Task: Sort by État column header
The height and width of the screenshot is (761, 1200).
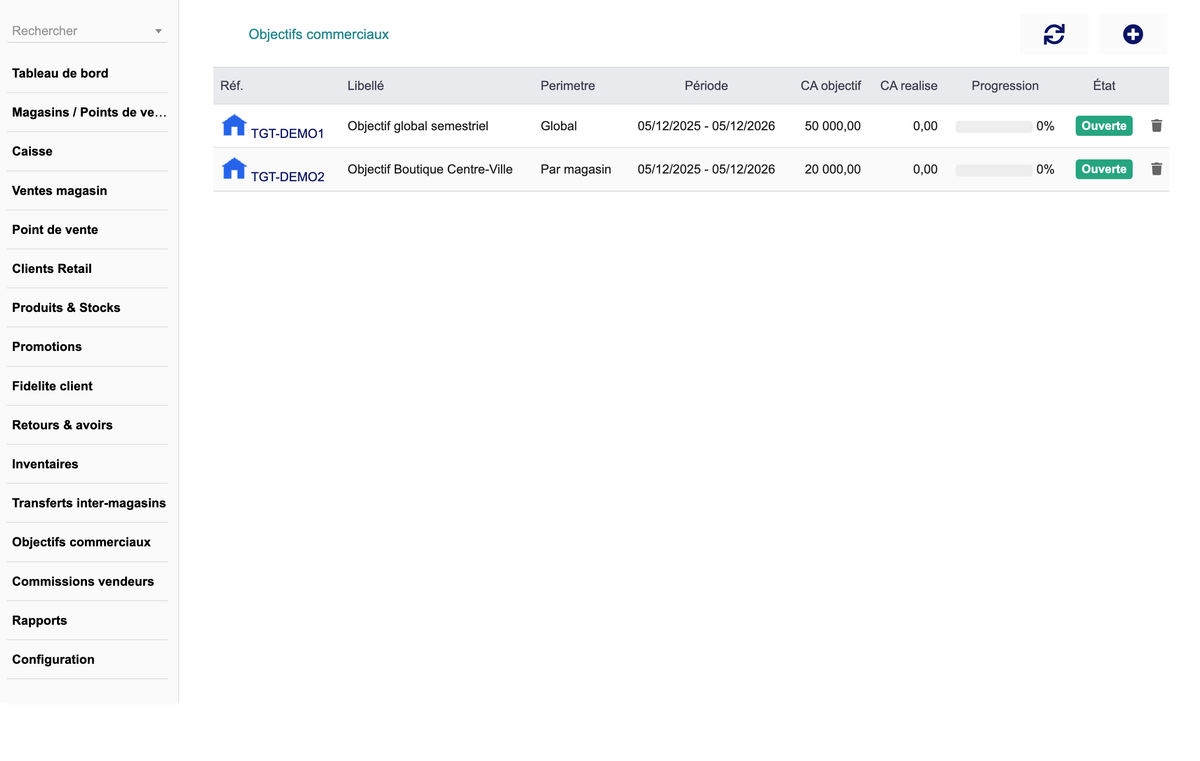Action: click(x=1104, y=86)
